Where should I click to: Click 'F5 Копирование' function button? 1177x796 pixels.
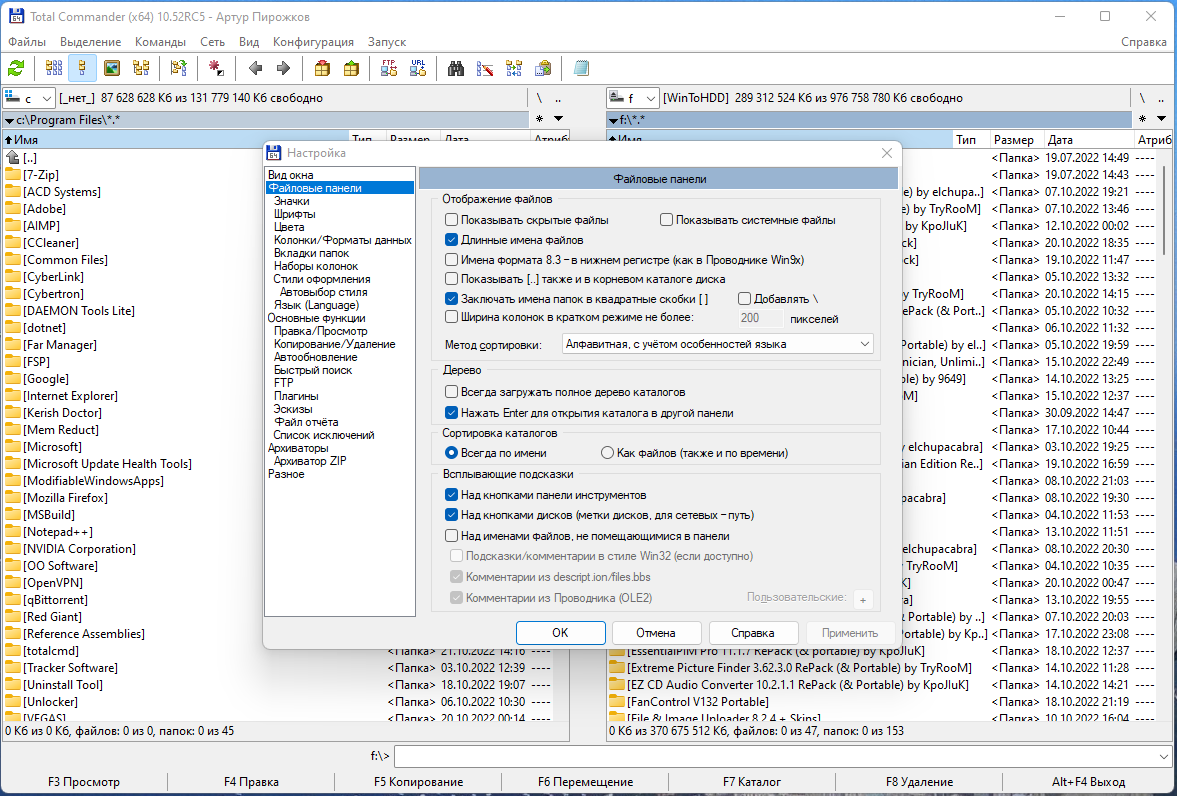tap(419, 782)
